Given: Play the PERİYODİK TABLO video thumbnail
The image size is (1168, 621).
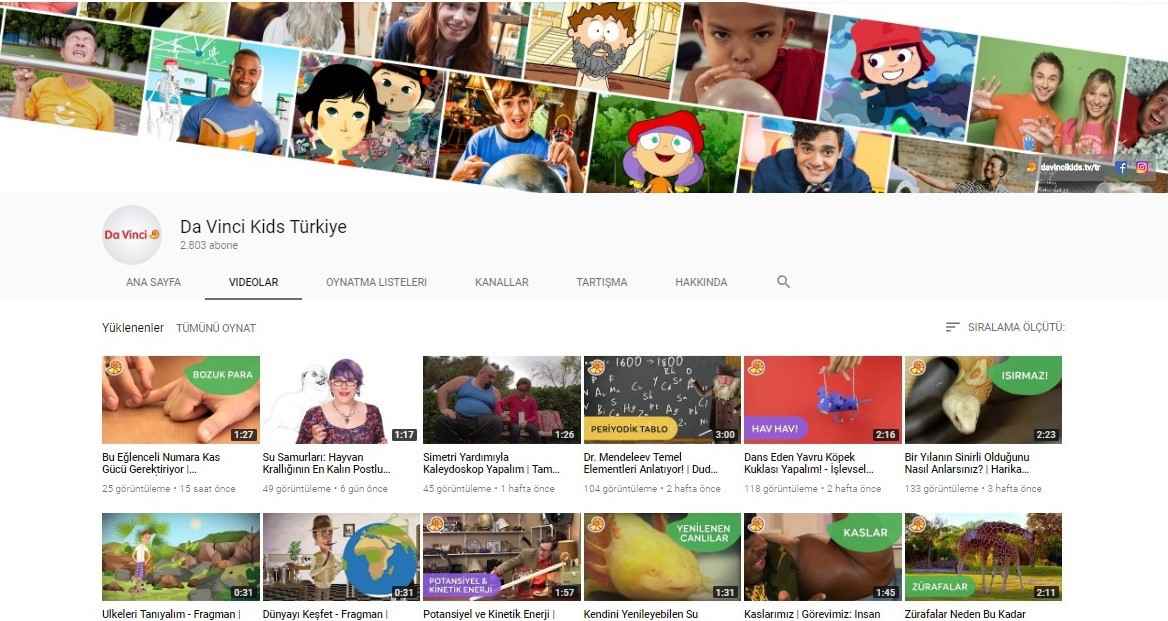Looking at the screenshot, I should (662, 400).
